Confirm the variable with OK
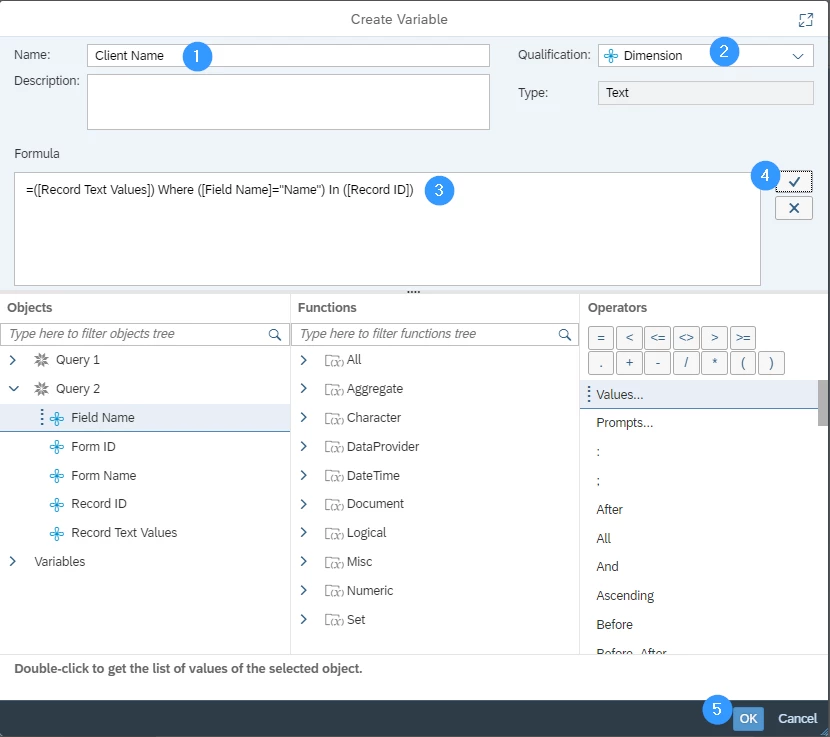This screenshot has width=830, height=737. click(x=748, y=718)
